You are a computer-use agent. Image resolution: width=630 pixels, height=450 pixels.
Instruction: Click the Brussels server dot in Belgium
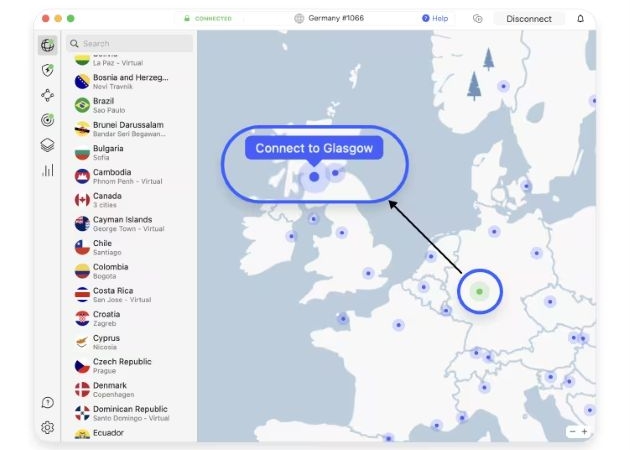click(423, 287)
